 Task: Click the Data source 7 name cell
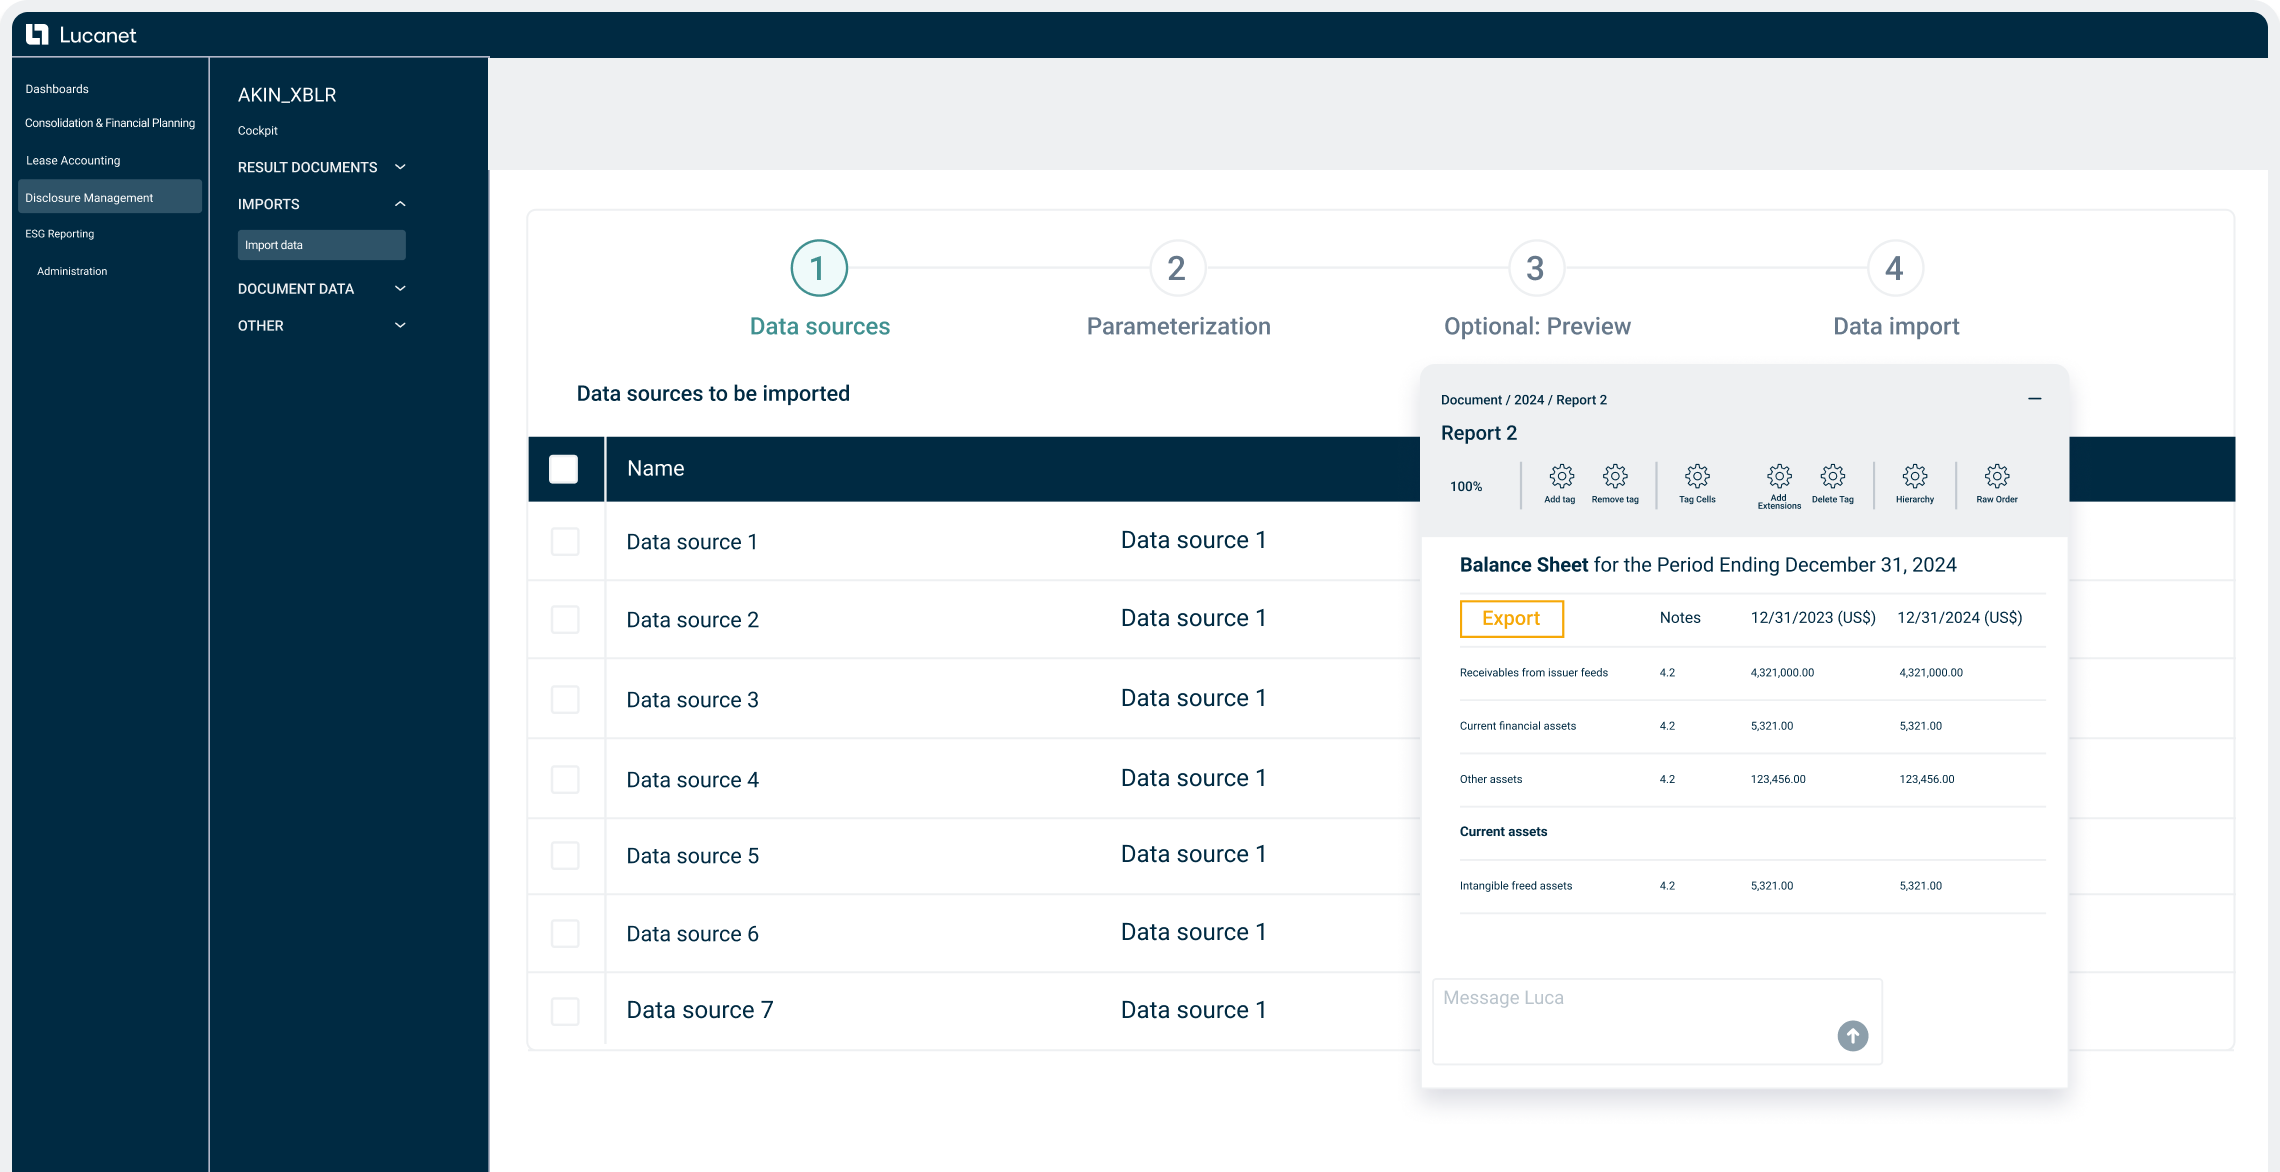point(700,1010)
